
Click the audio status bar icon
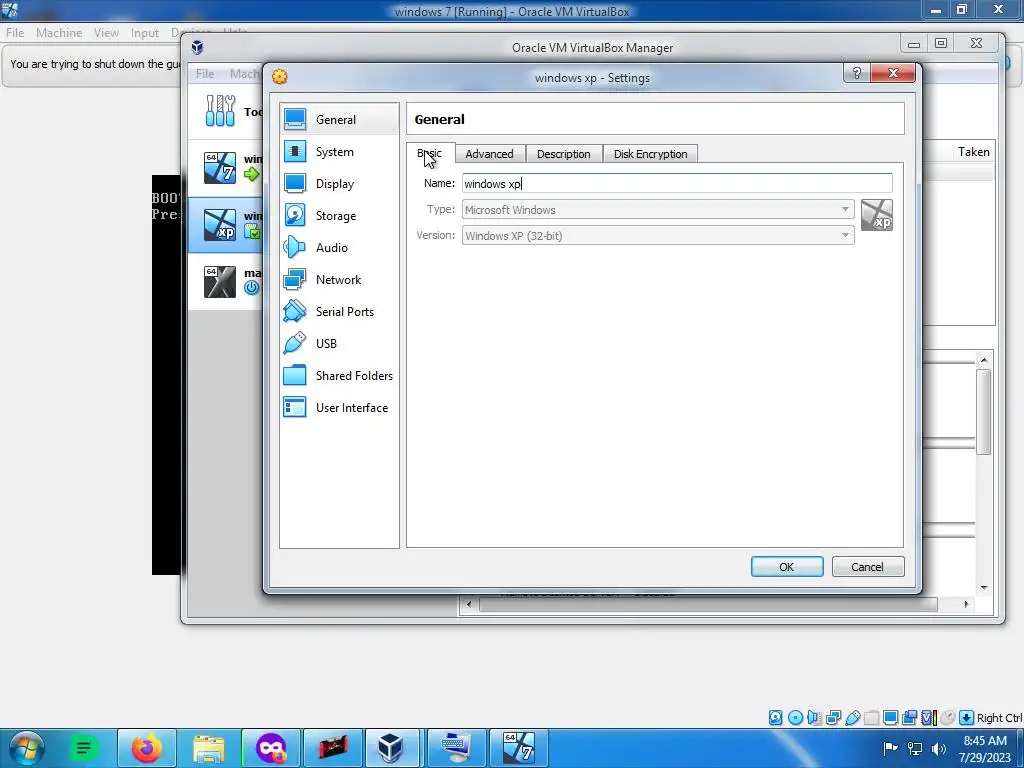[814, 718]
